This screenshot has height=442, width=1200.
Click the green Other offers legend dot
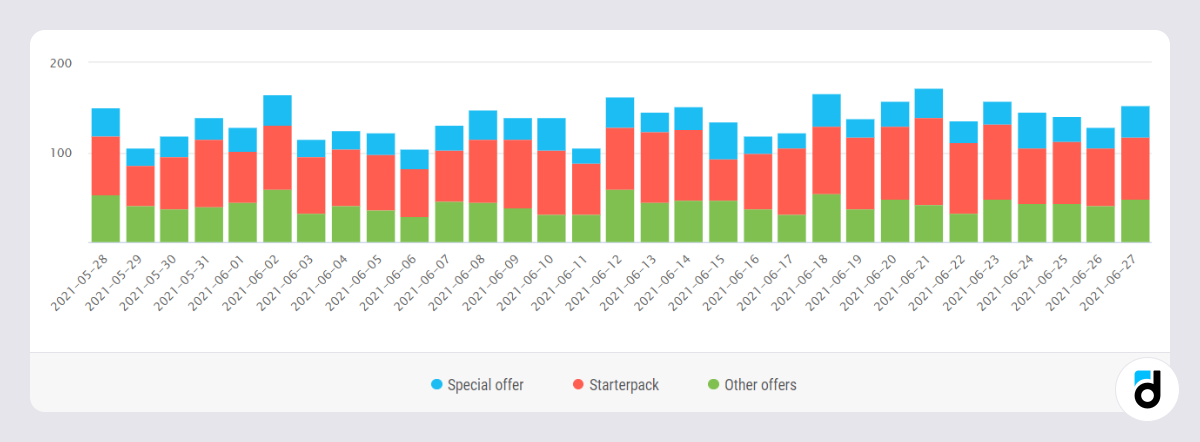click(713, 385)
